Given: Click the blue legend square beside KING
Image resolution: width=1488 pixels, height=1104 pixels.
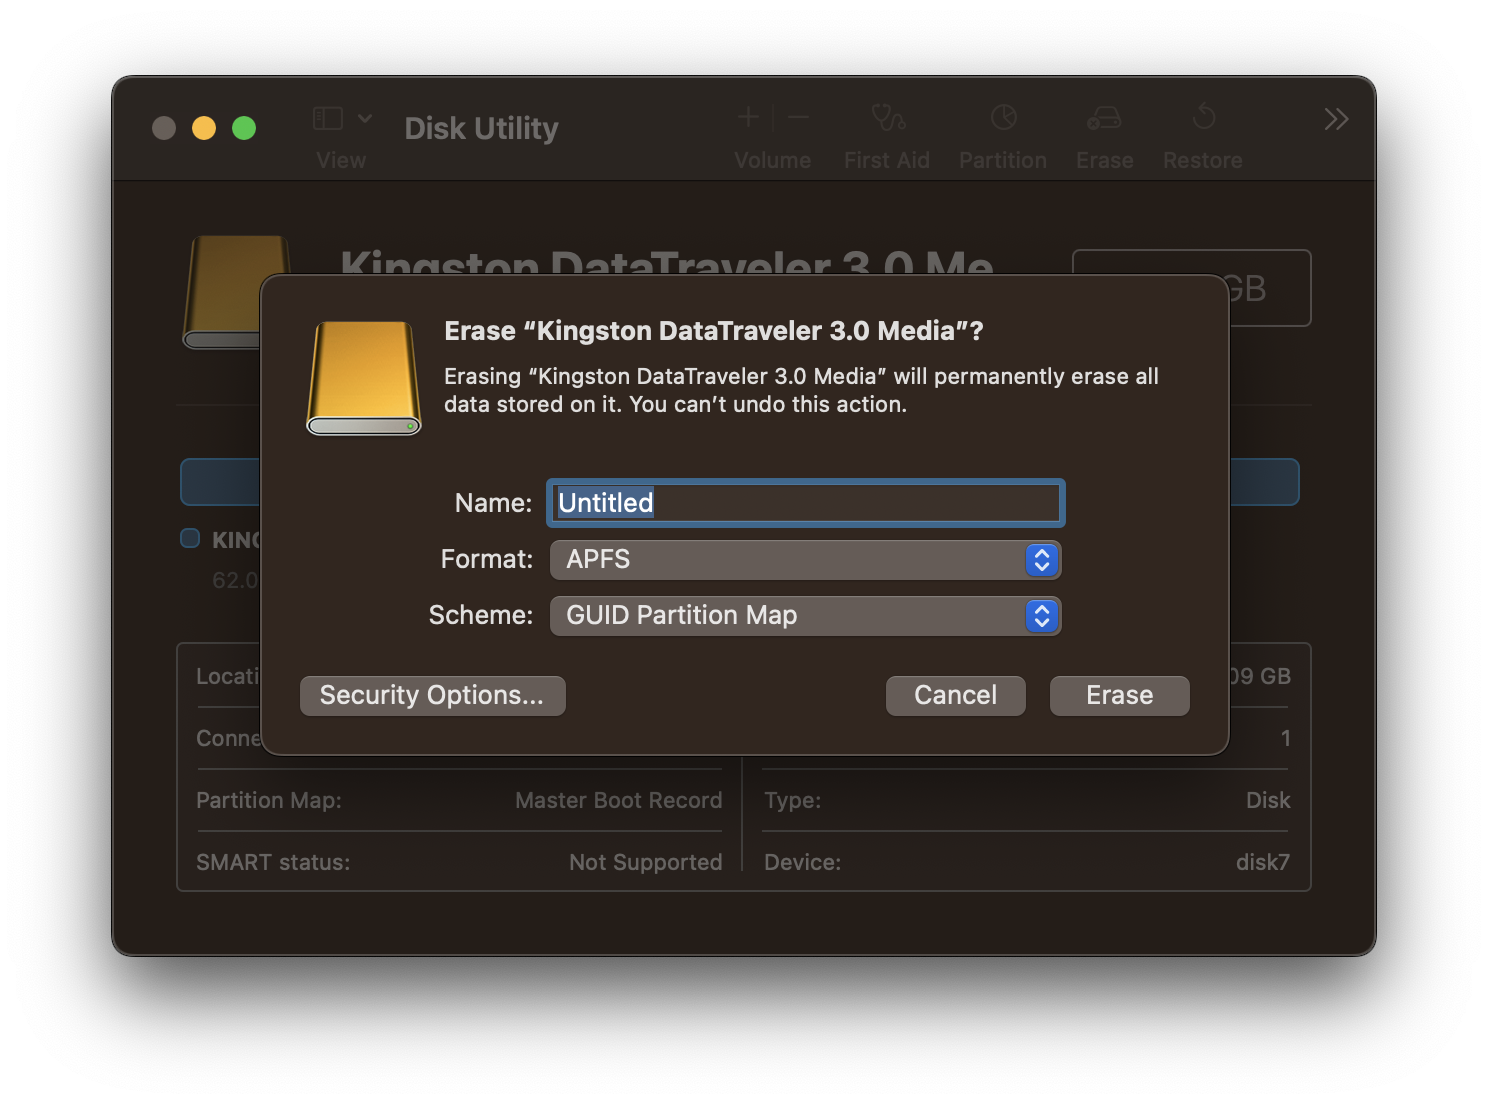Looking at the screenshot, I should [x=190, y=538].
